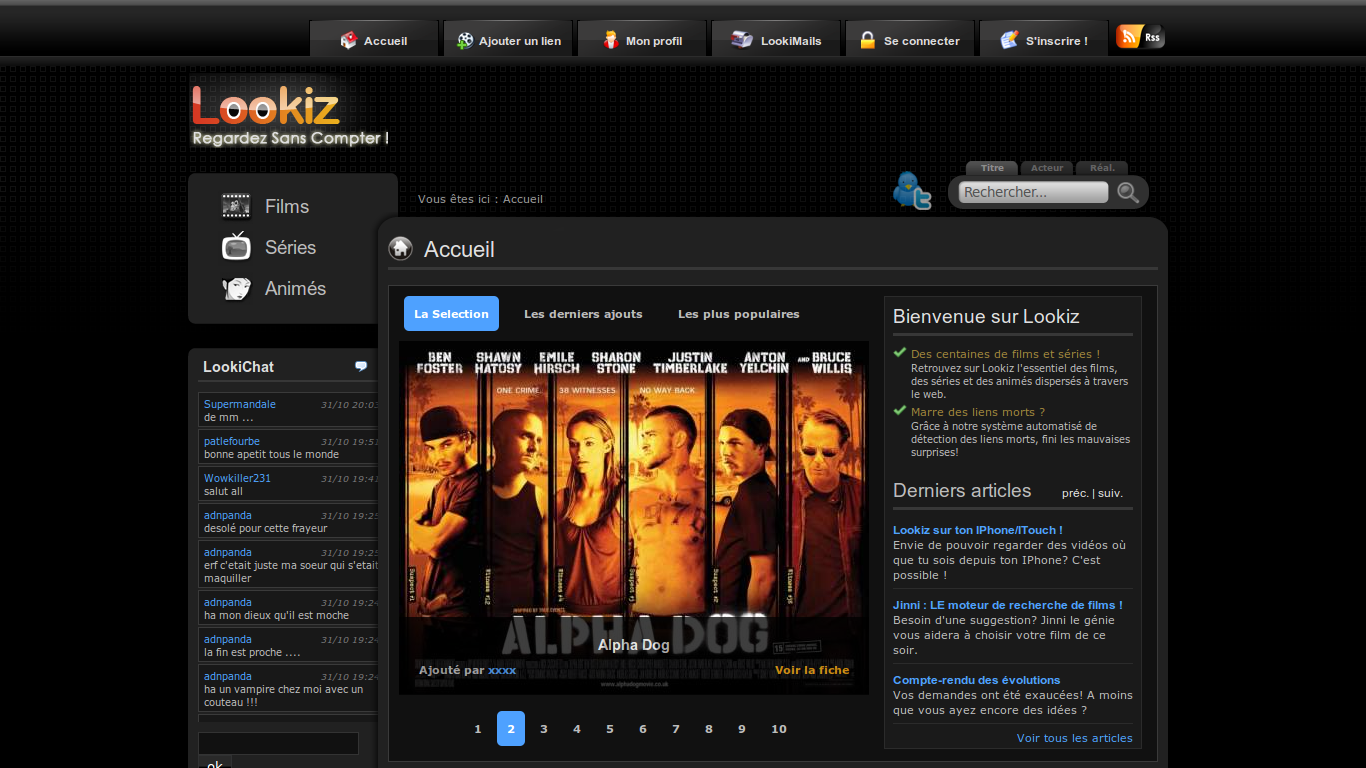Switch to Les plus populaires tab
The height and width of the screenshot is (768, 1366).
coord(739,314)
